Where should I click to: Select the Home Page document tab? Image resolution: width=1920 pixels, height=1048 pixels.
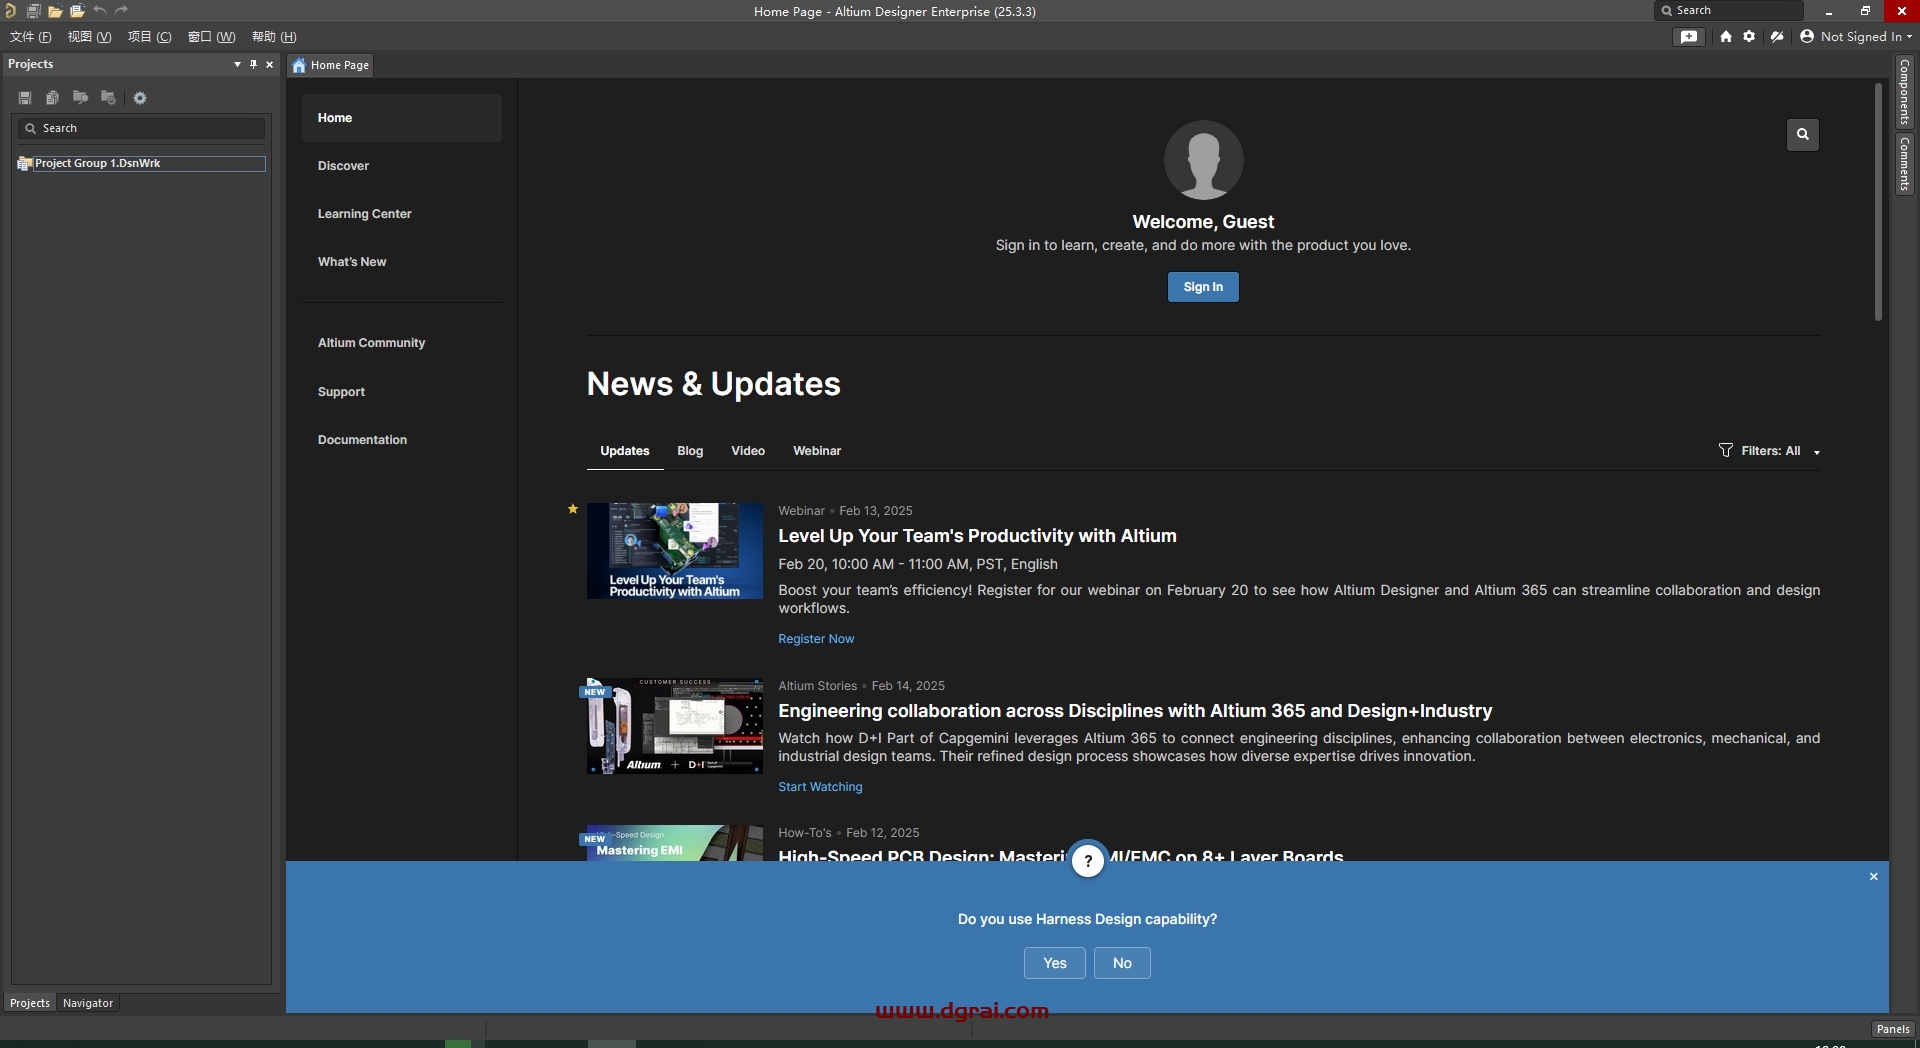coord(331,65)
